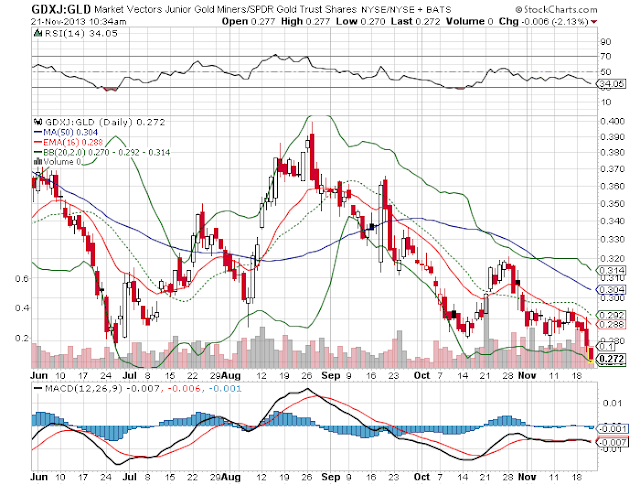Click the Chg -0.006 (-2.13%) value
The width and height of the screenshot is (640, 485).
click(544, 22)
